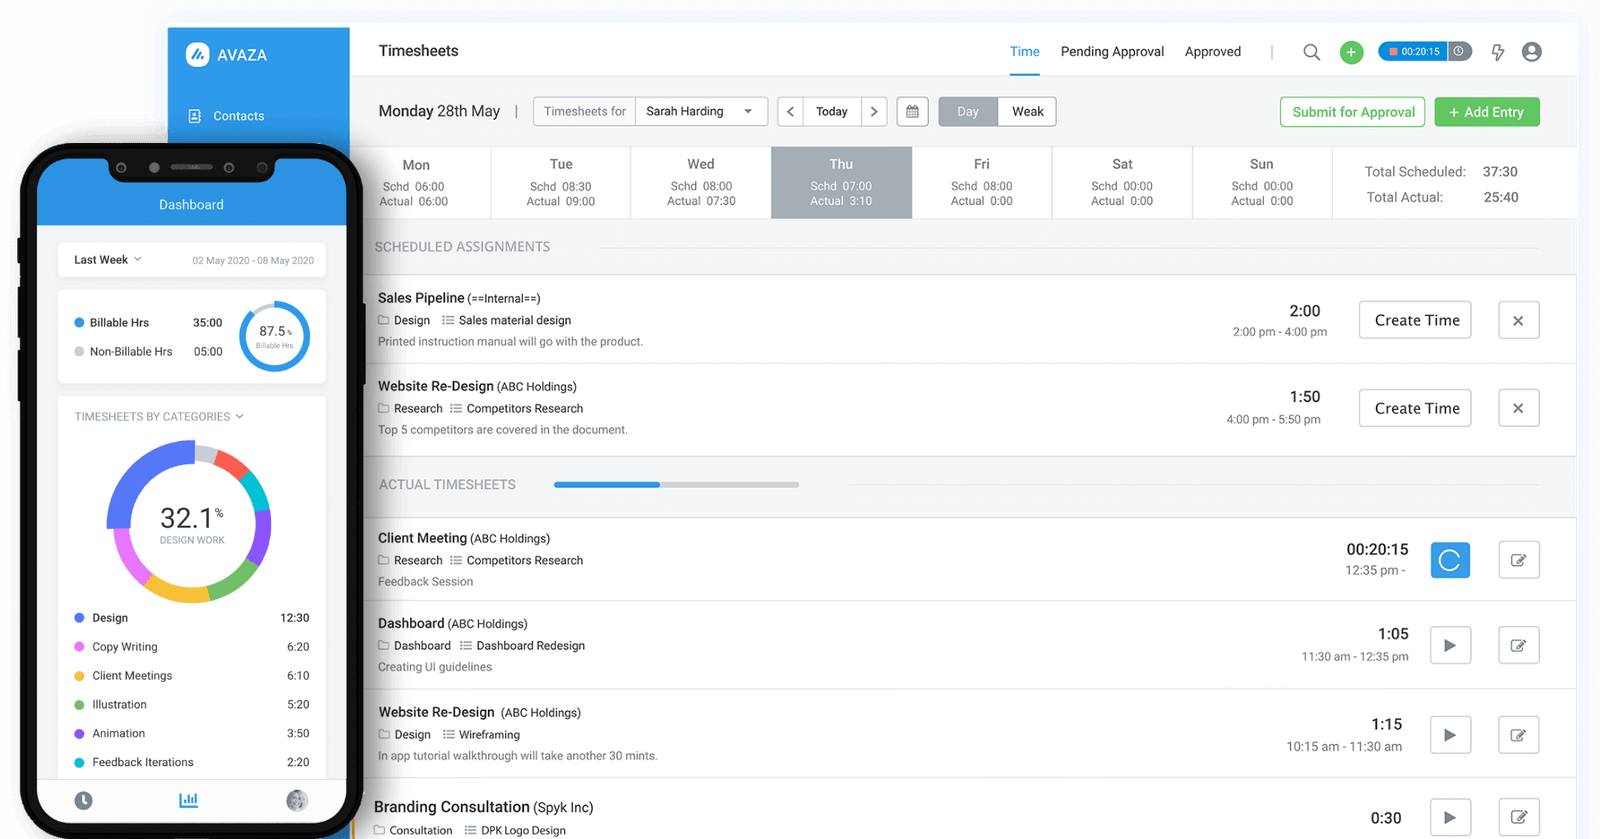Screen dimensions: 1600x839
Task: Start timer for Dashboard timesheet entry
Action: tap(1449, 646)
